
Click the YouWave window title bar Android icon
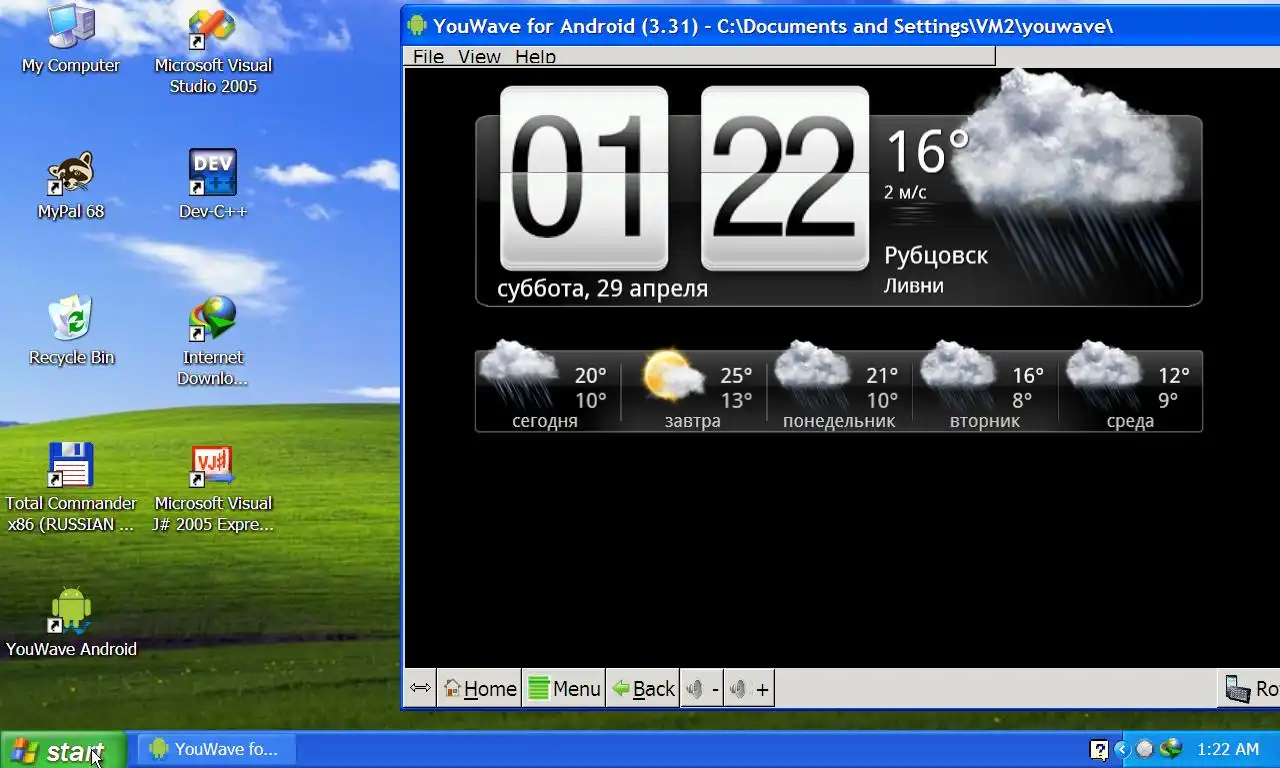417,25
